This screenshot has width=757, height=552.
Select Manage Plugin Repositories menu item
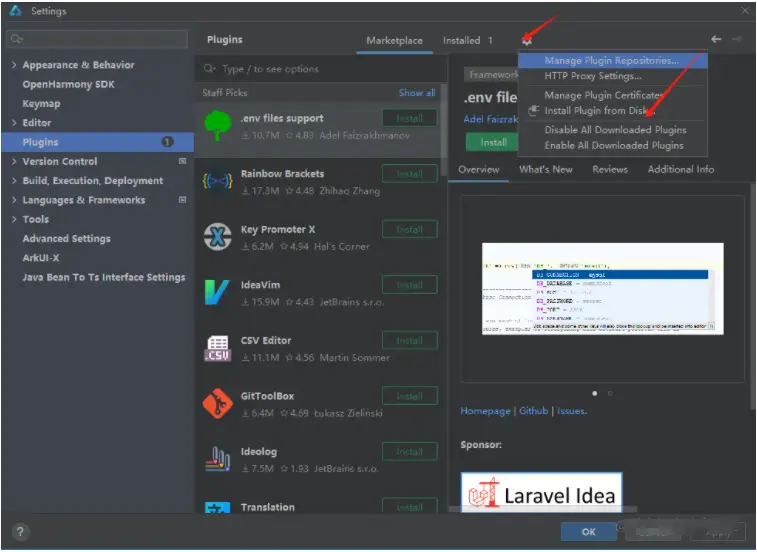(x=613, y=61)
